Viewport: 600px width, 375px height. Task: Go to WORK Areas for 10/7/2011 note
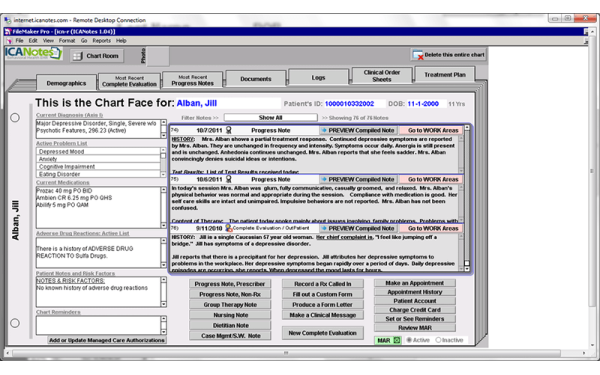click(430, 130)
